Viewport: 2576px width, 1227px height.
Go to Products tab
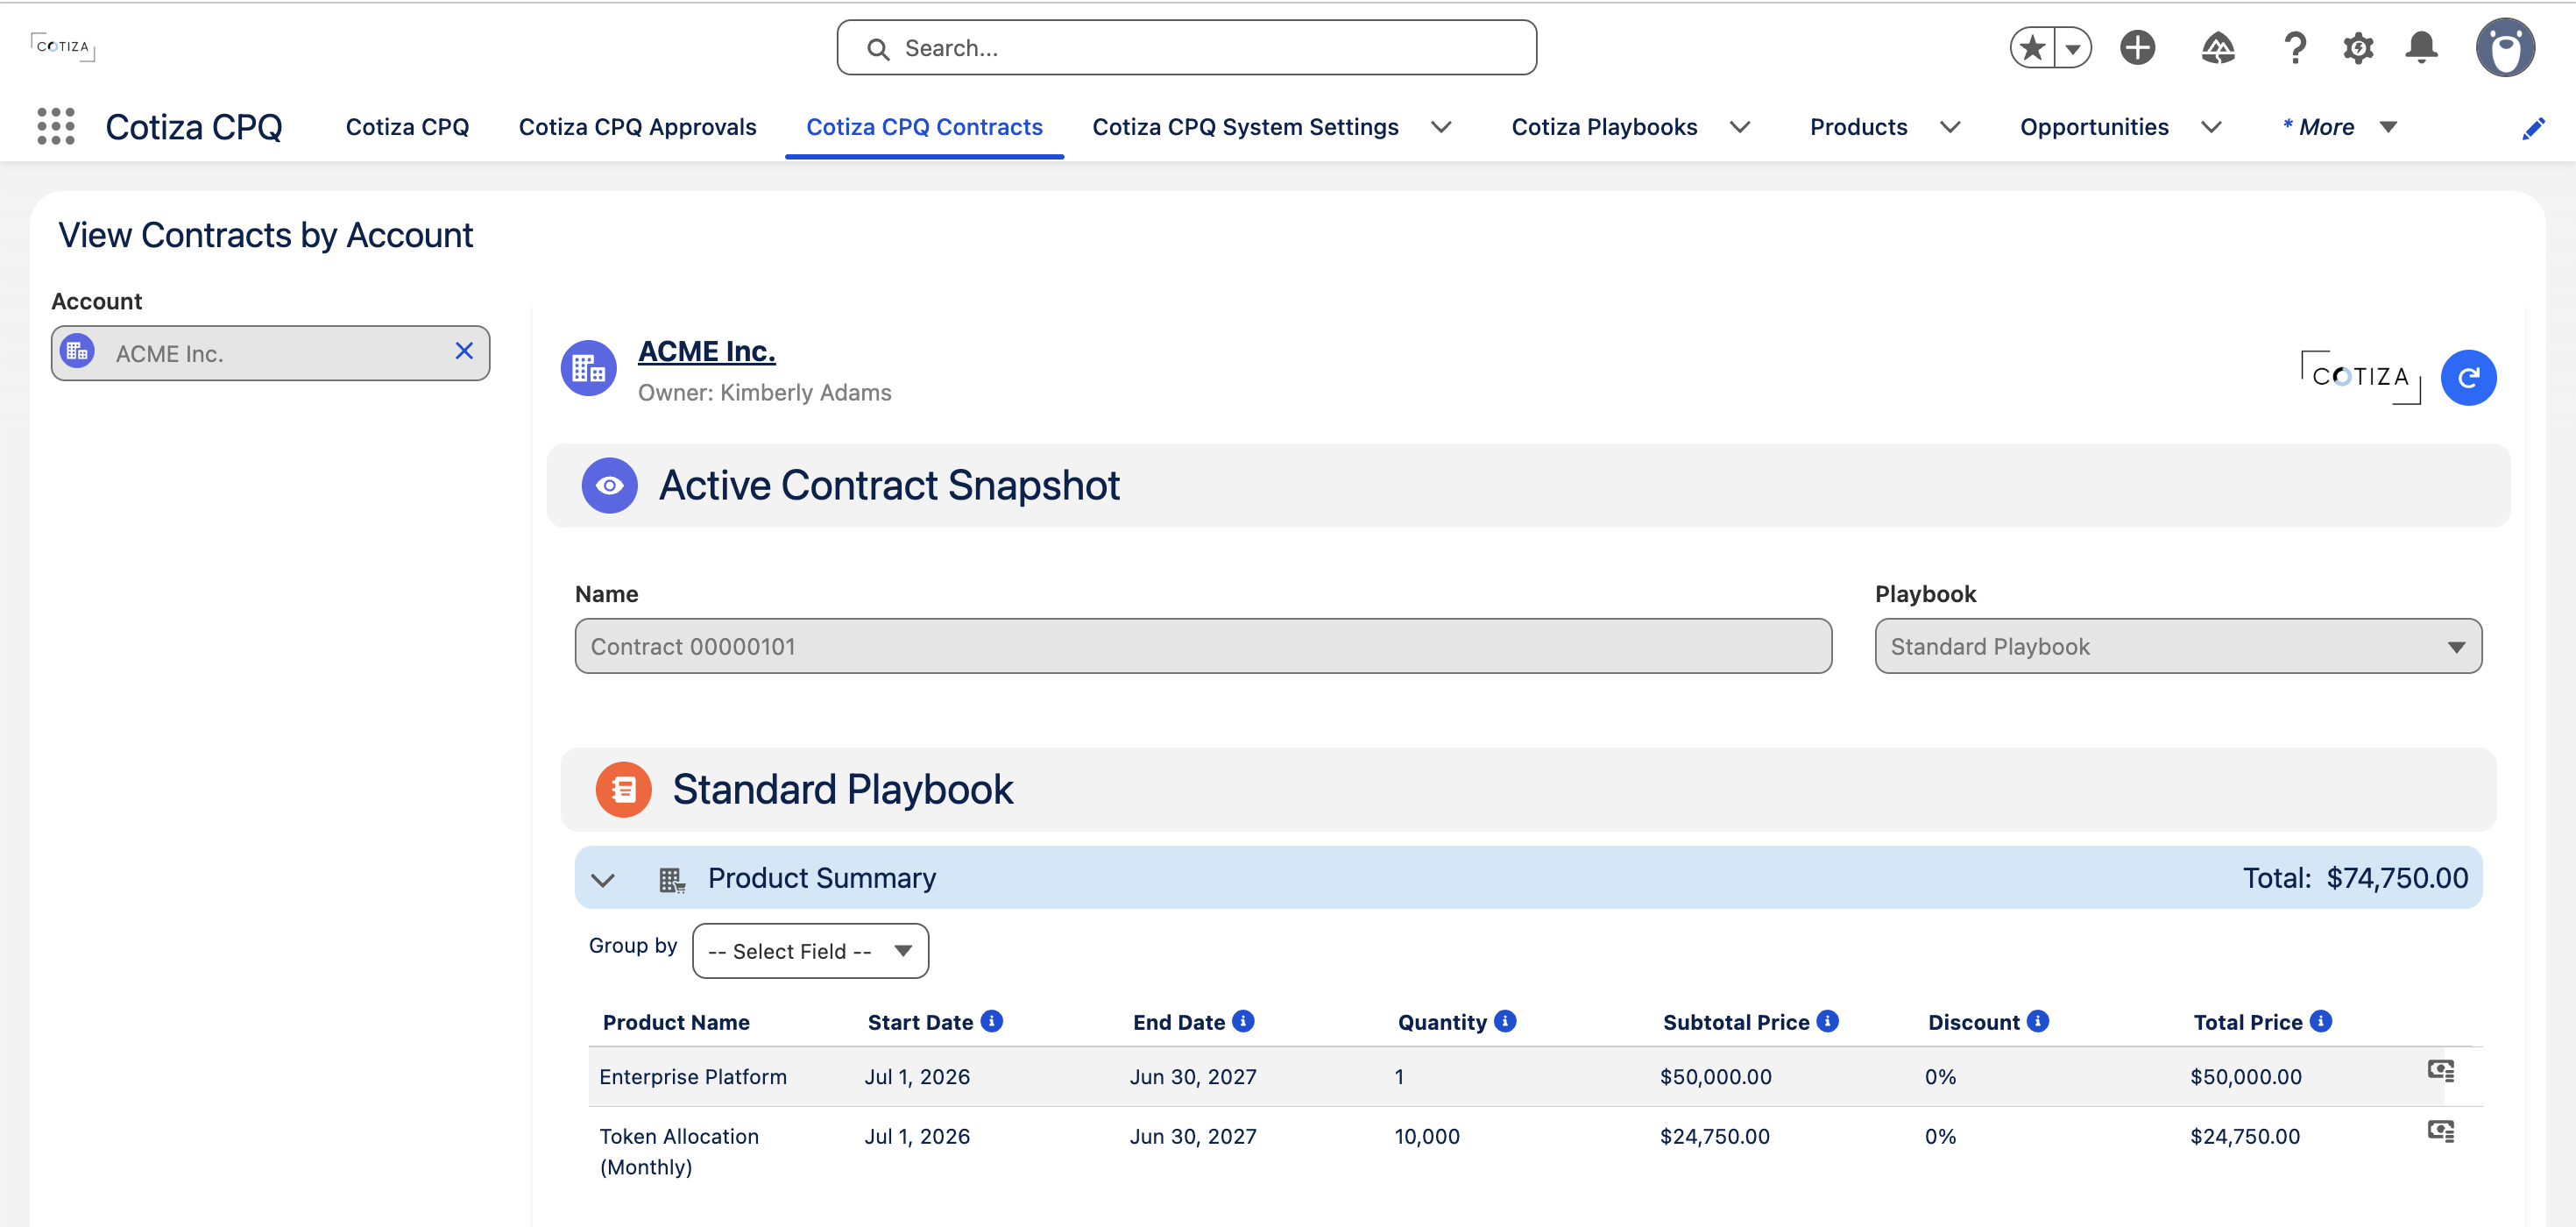click(x=1858, y=127)
